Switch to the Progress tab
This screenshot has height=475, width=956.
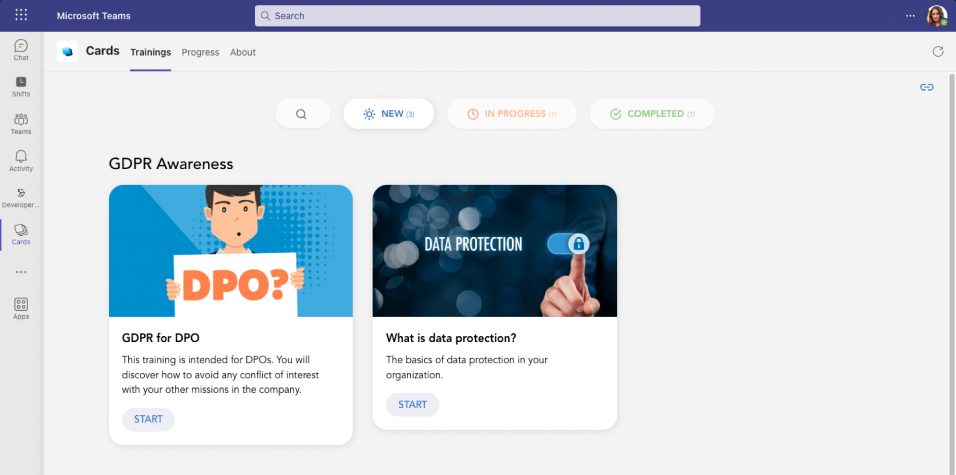tap(200, 52)
